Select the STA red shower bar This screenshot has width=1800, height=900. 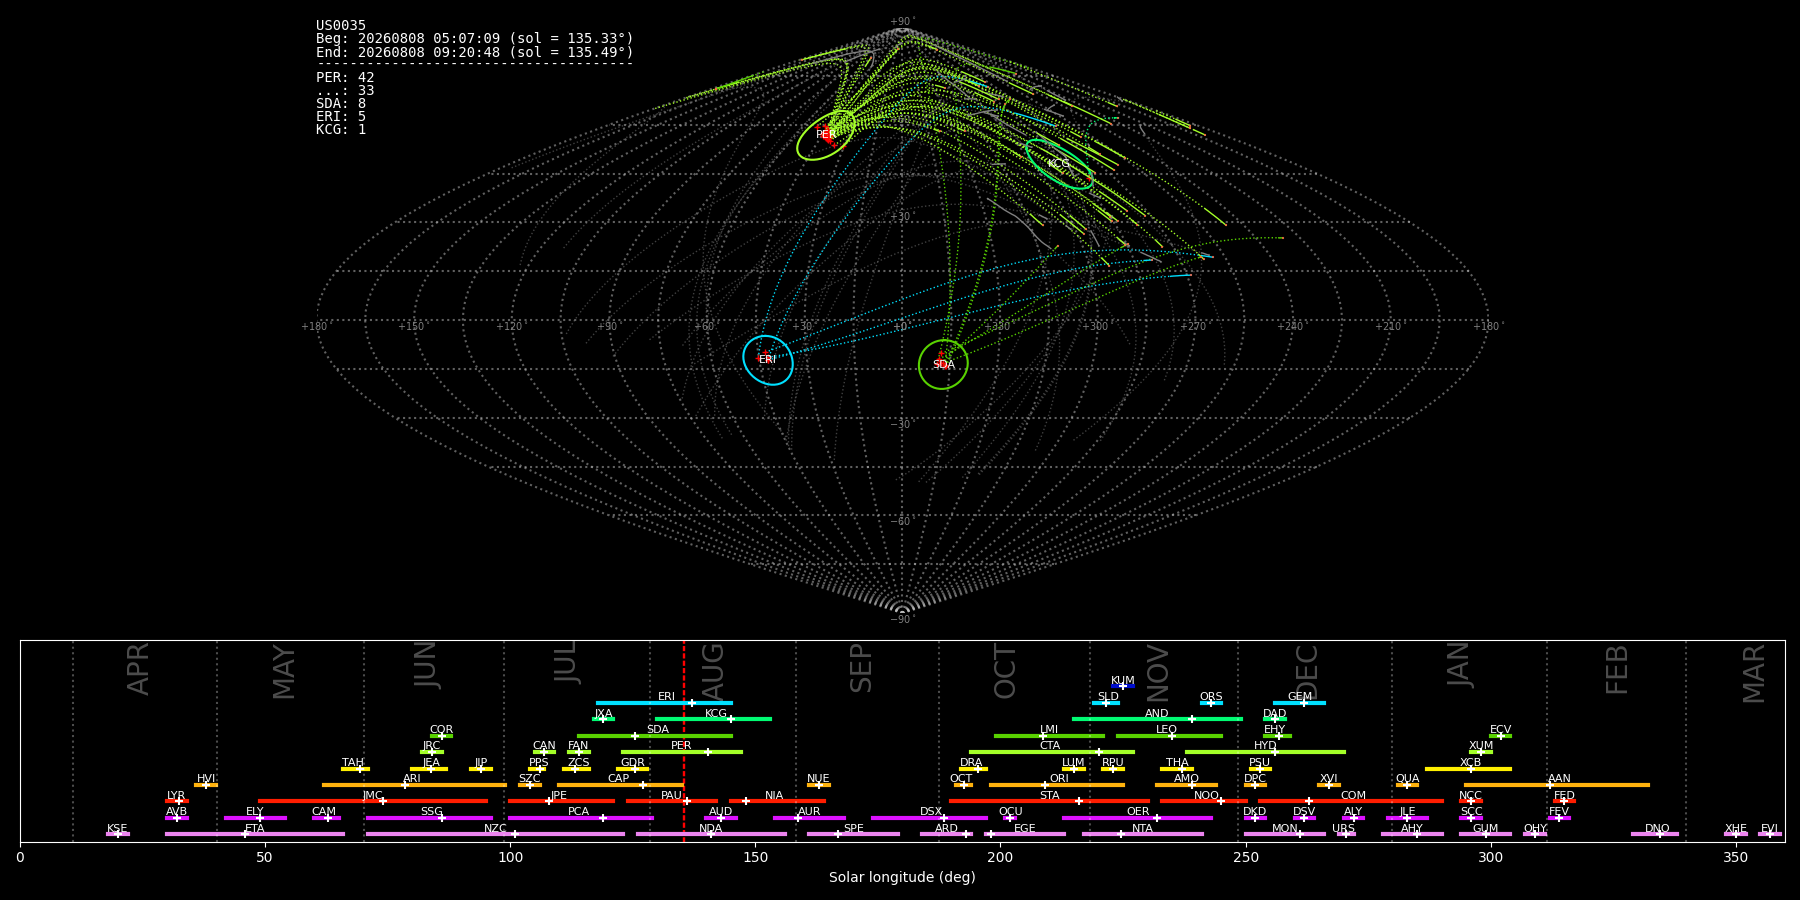[1049, 801]
